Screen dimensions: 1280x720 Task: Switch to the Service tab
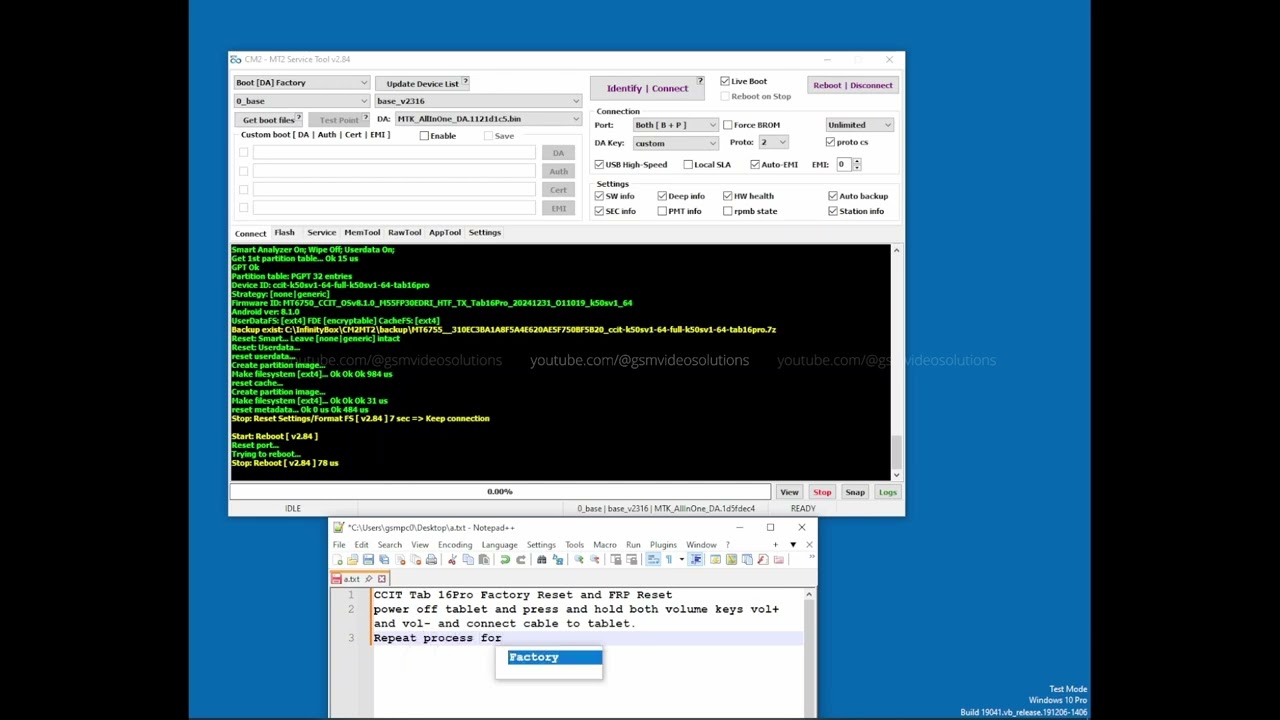tap(321, 232)
